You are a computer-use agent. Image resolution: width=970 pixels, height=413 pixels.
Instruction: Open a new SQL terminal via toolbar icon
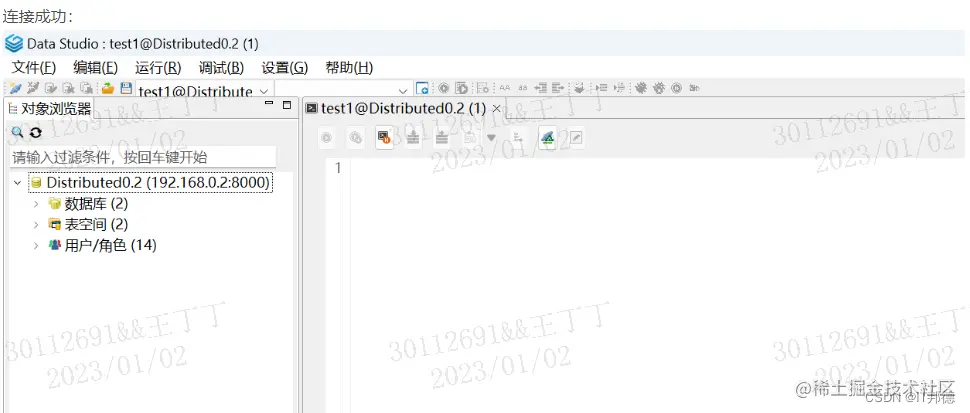point(423,88)
